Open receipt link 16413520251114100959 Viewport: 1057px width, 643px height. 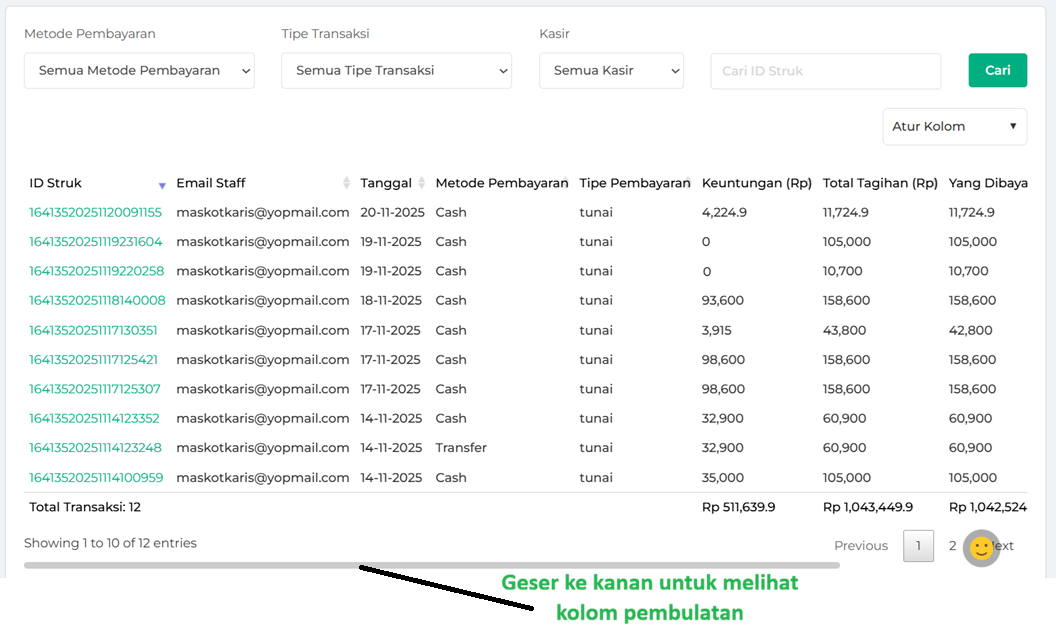click(x=95, y=478)
